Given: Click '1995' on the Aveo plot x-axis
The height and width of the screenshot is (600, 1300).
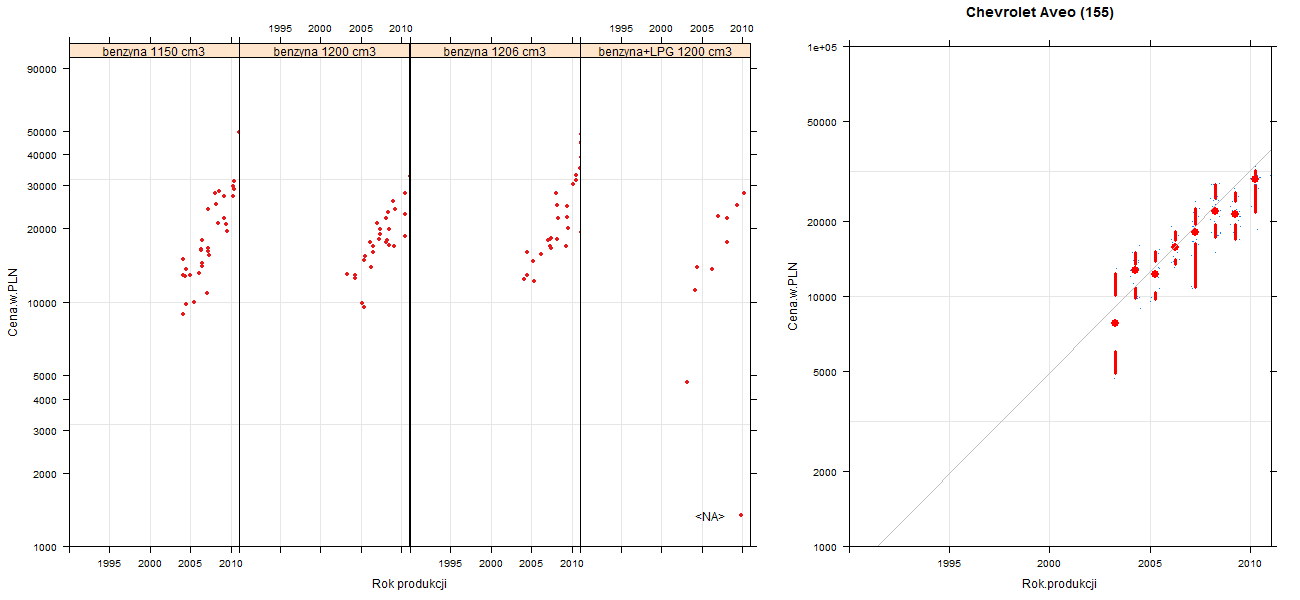Looking at the screenshot, I should pyautogui.click(x=949, y=564).
